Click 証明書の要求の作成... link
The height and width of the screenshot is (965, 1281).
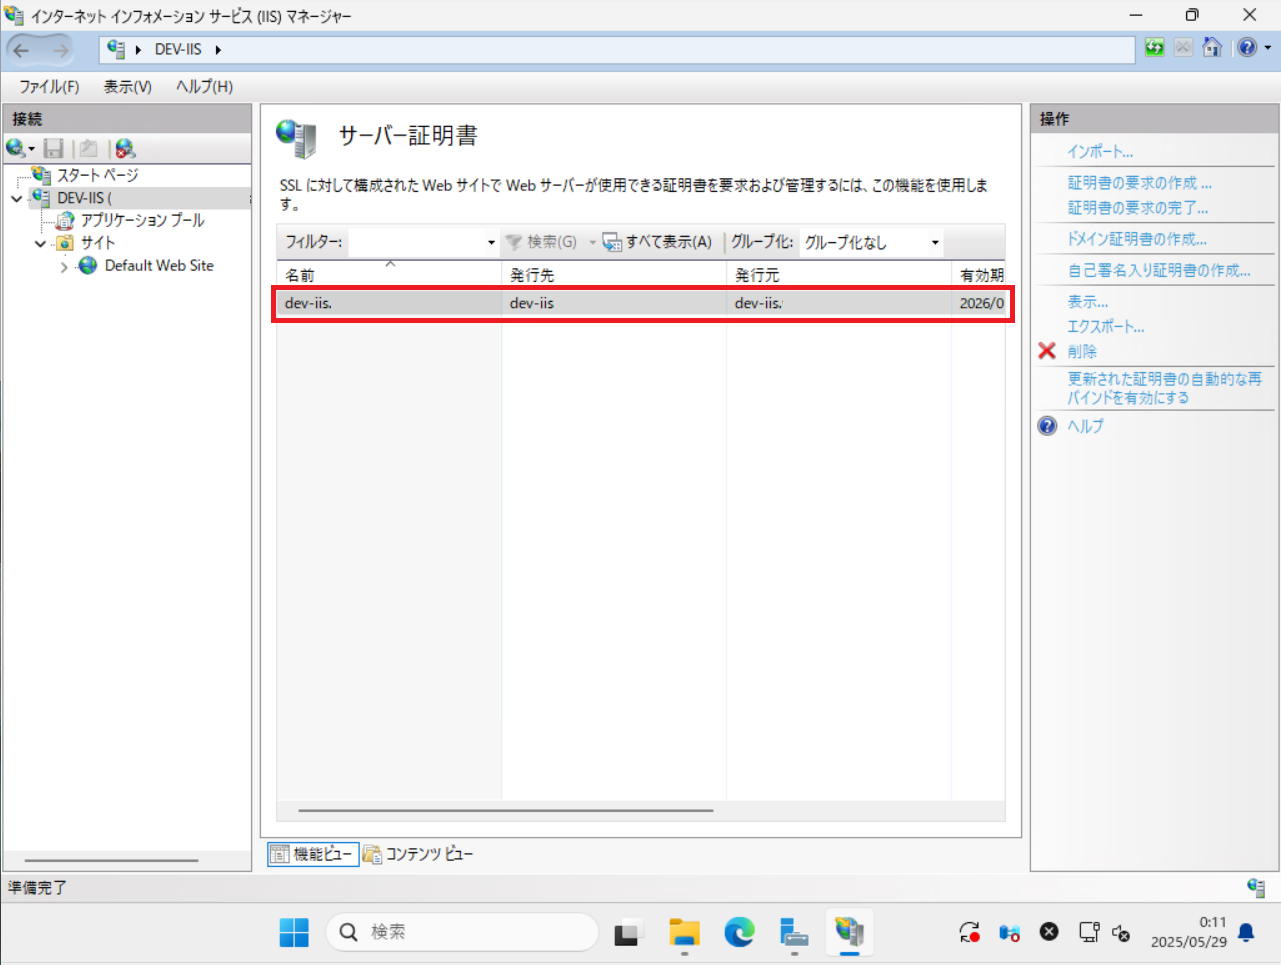(1140, 183)
